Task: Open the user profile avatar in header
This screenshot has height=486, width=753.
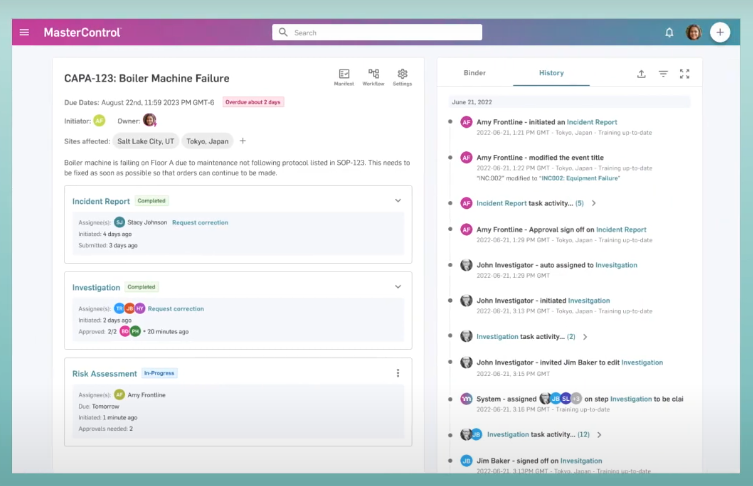Action: point(693,32)
